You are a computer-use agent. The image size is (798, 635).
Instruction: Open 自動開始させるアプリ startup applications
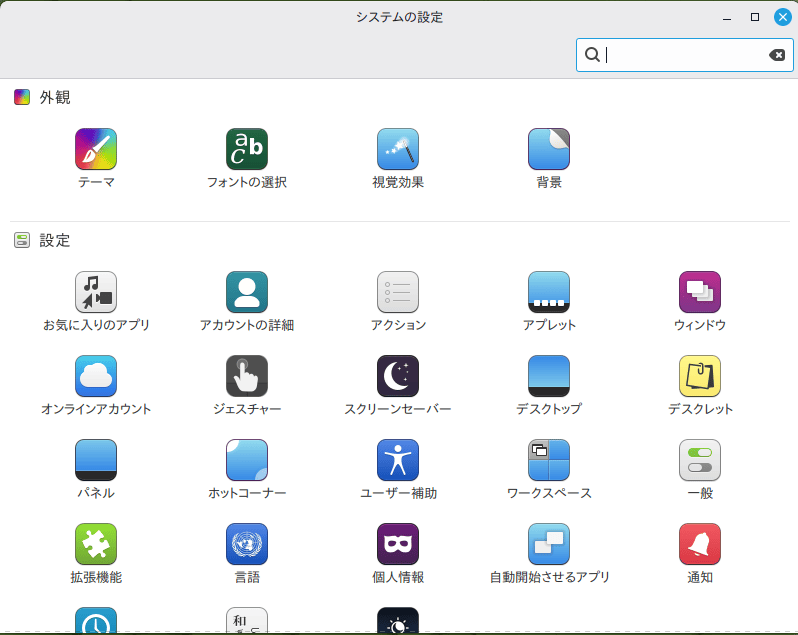[549, 544]
